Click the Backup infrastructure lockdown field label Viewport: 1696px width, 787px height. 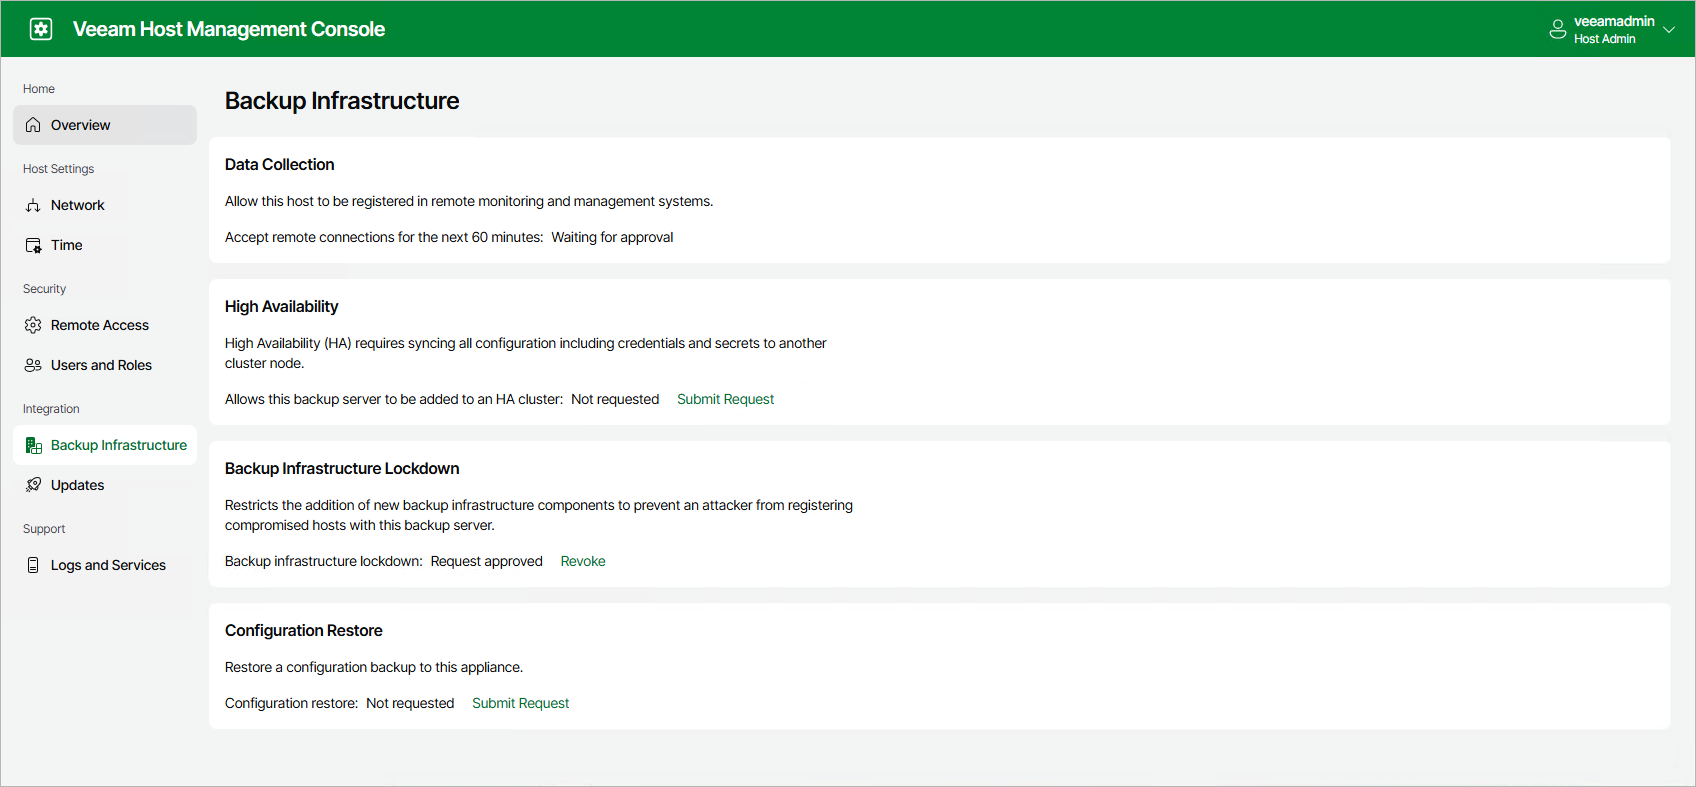tap(324, 561)
